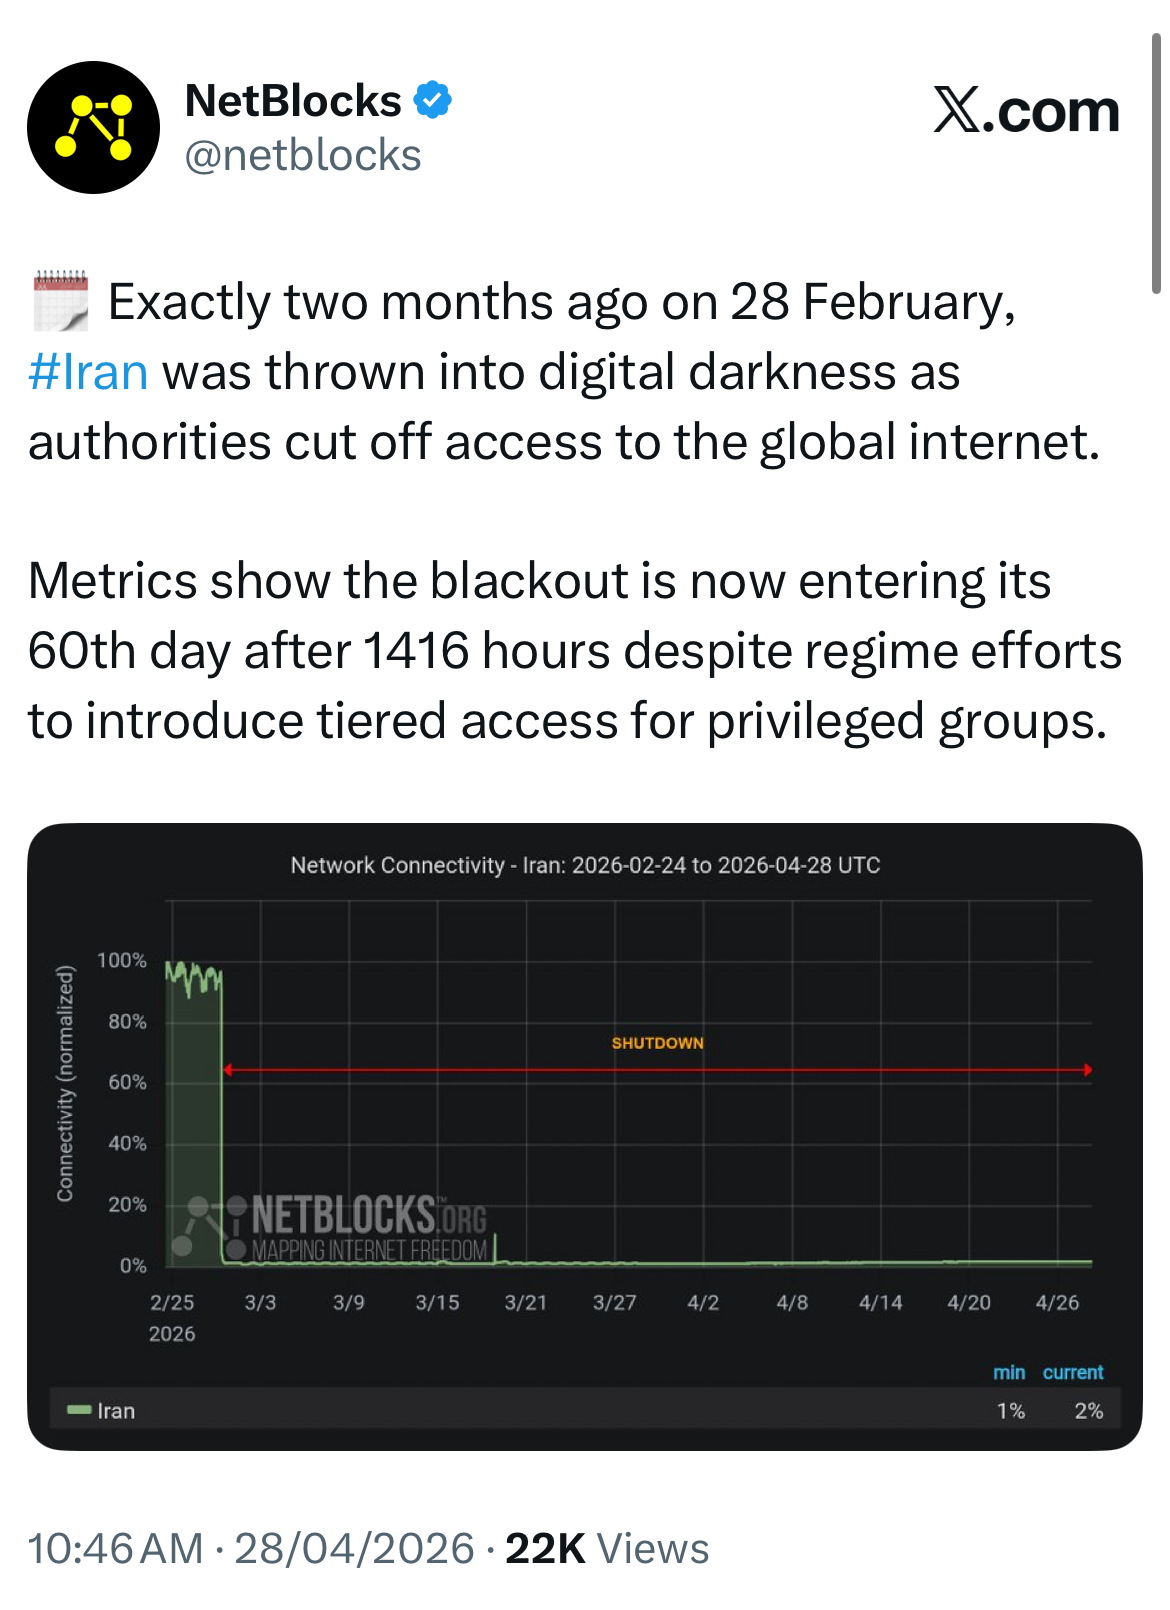Click the right red shutdown arrowhead

click(x=1088, y=1069)
